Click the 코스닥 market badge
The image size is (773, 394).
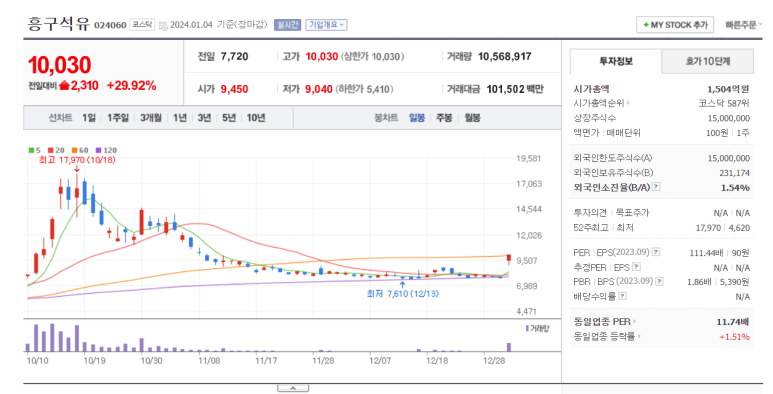pyautogui.click(x=142, y=25)
